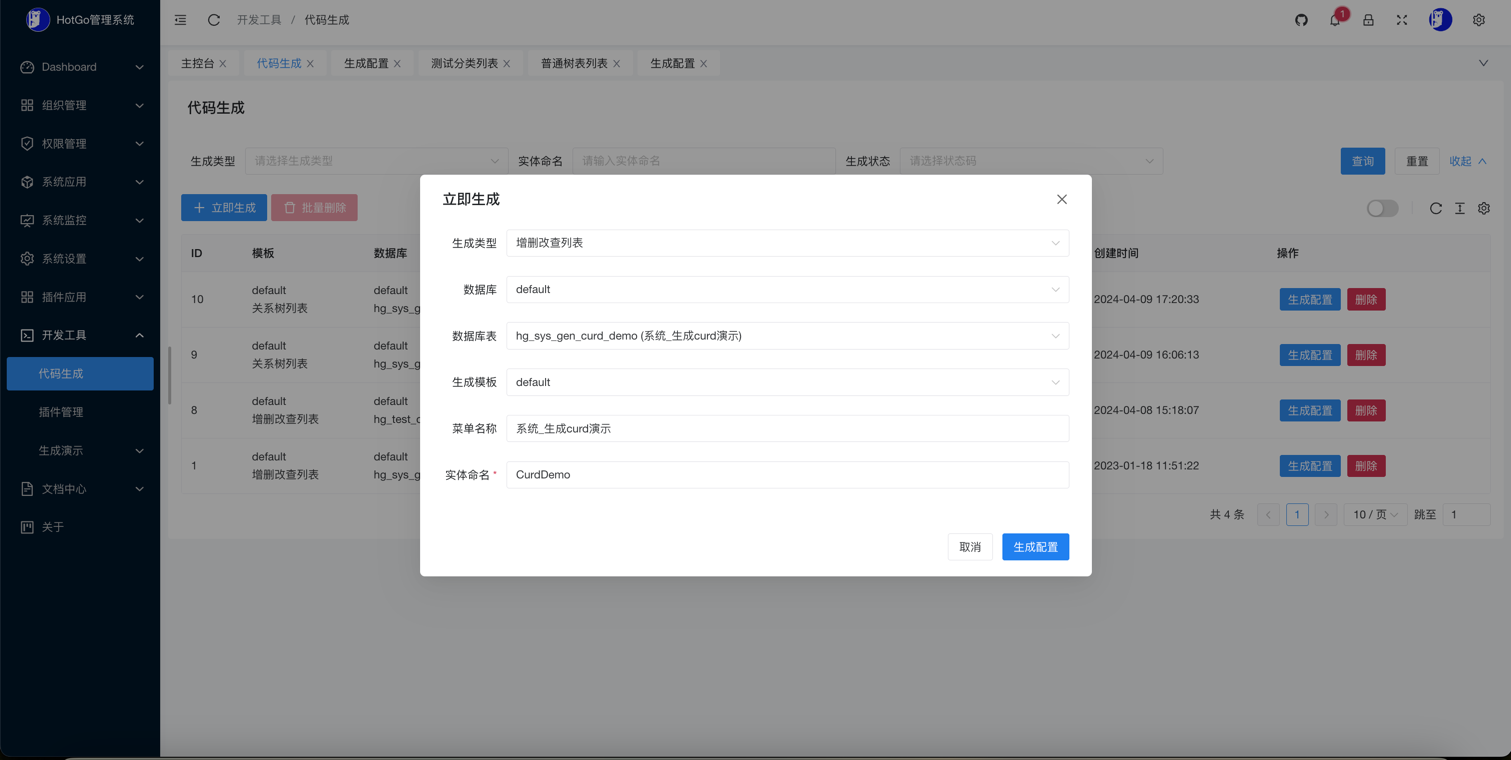Switch to the 测试分类列表 tab
Image resolution: width=1511 pixels, height=760 pixels.
click(464, 63)
